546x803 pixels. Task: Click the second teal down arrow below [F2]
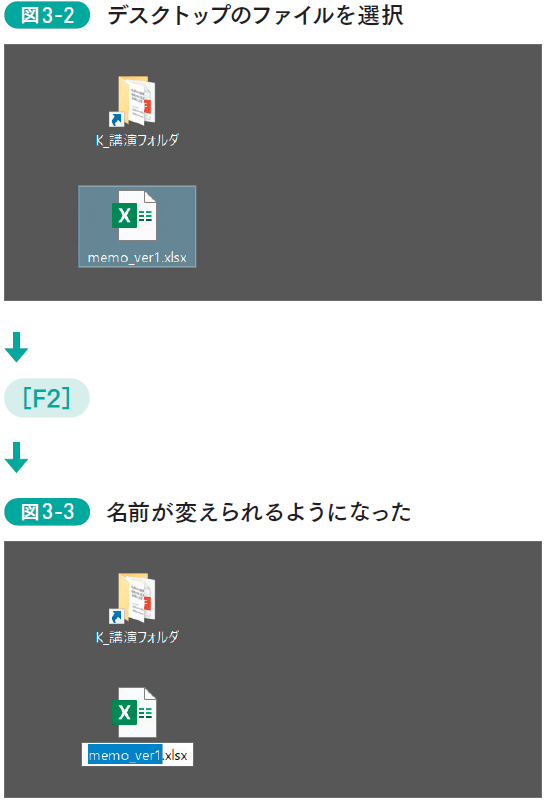pyautogui.click(x=16, y=457)
